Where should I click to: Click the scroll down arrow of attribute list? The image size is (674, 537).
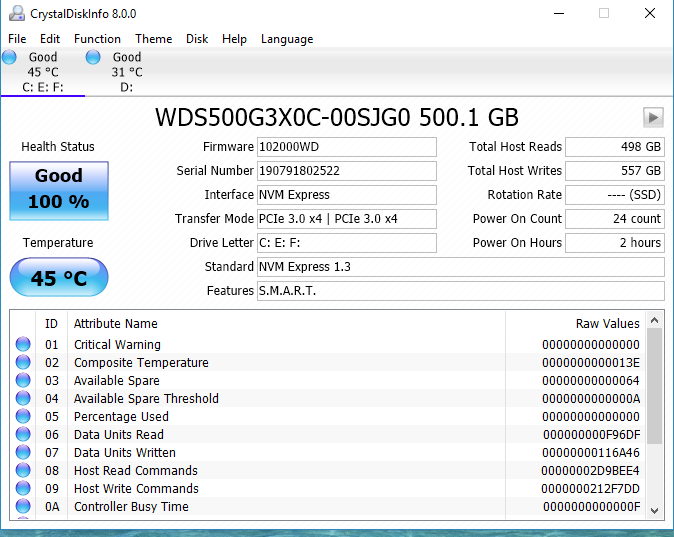pos(654,511)
